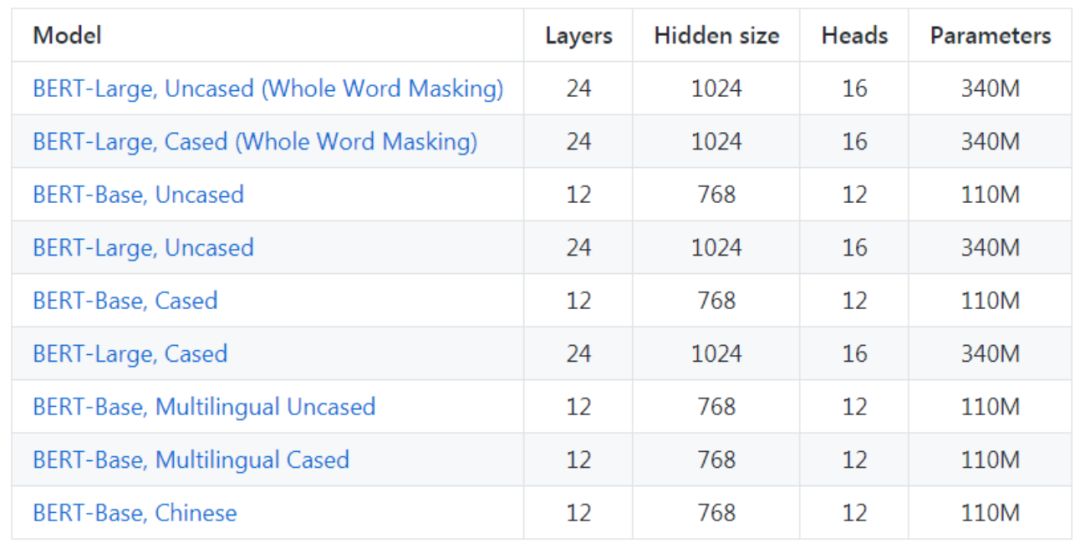Select Heads 12 in BERT-Base, Chinese row

[854, 513]
